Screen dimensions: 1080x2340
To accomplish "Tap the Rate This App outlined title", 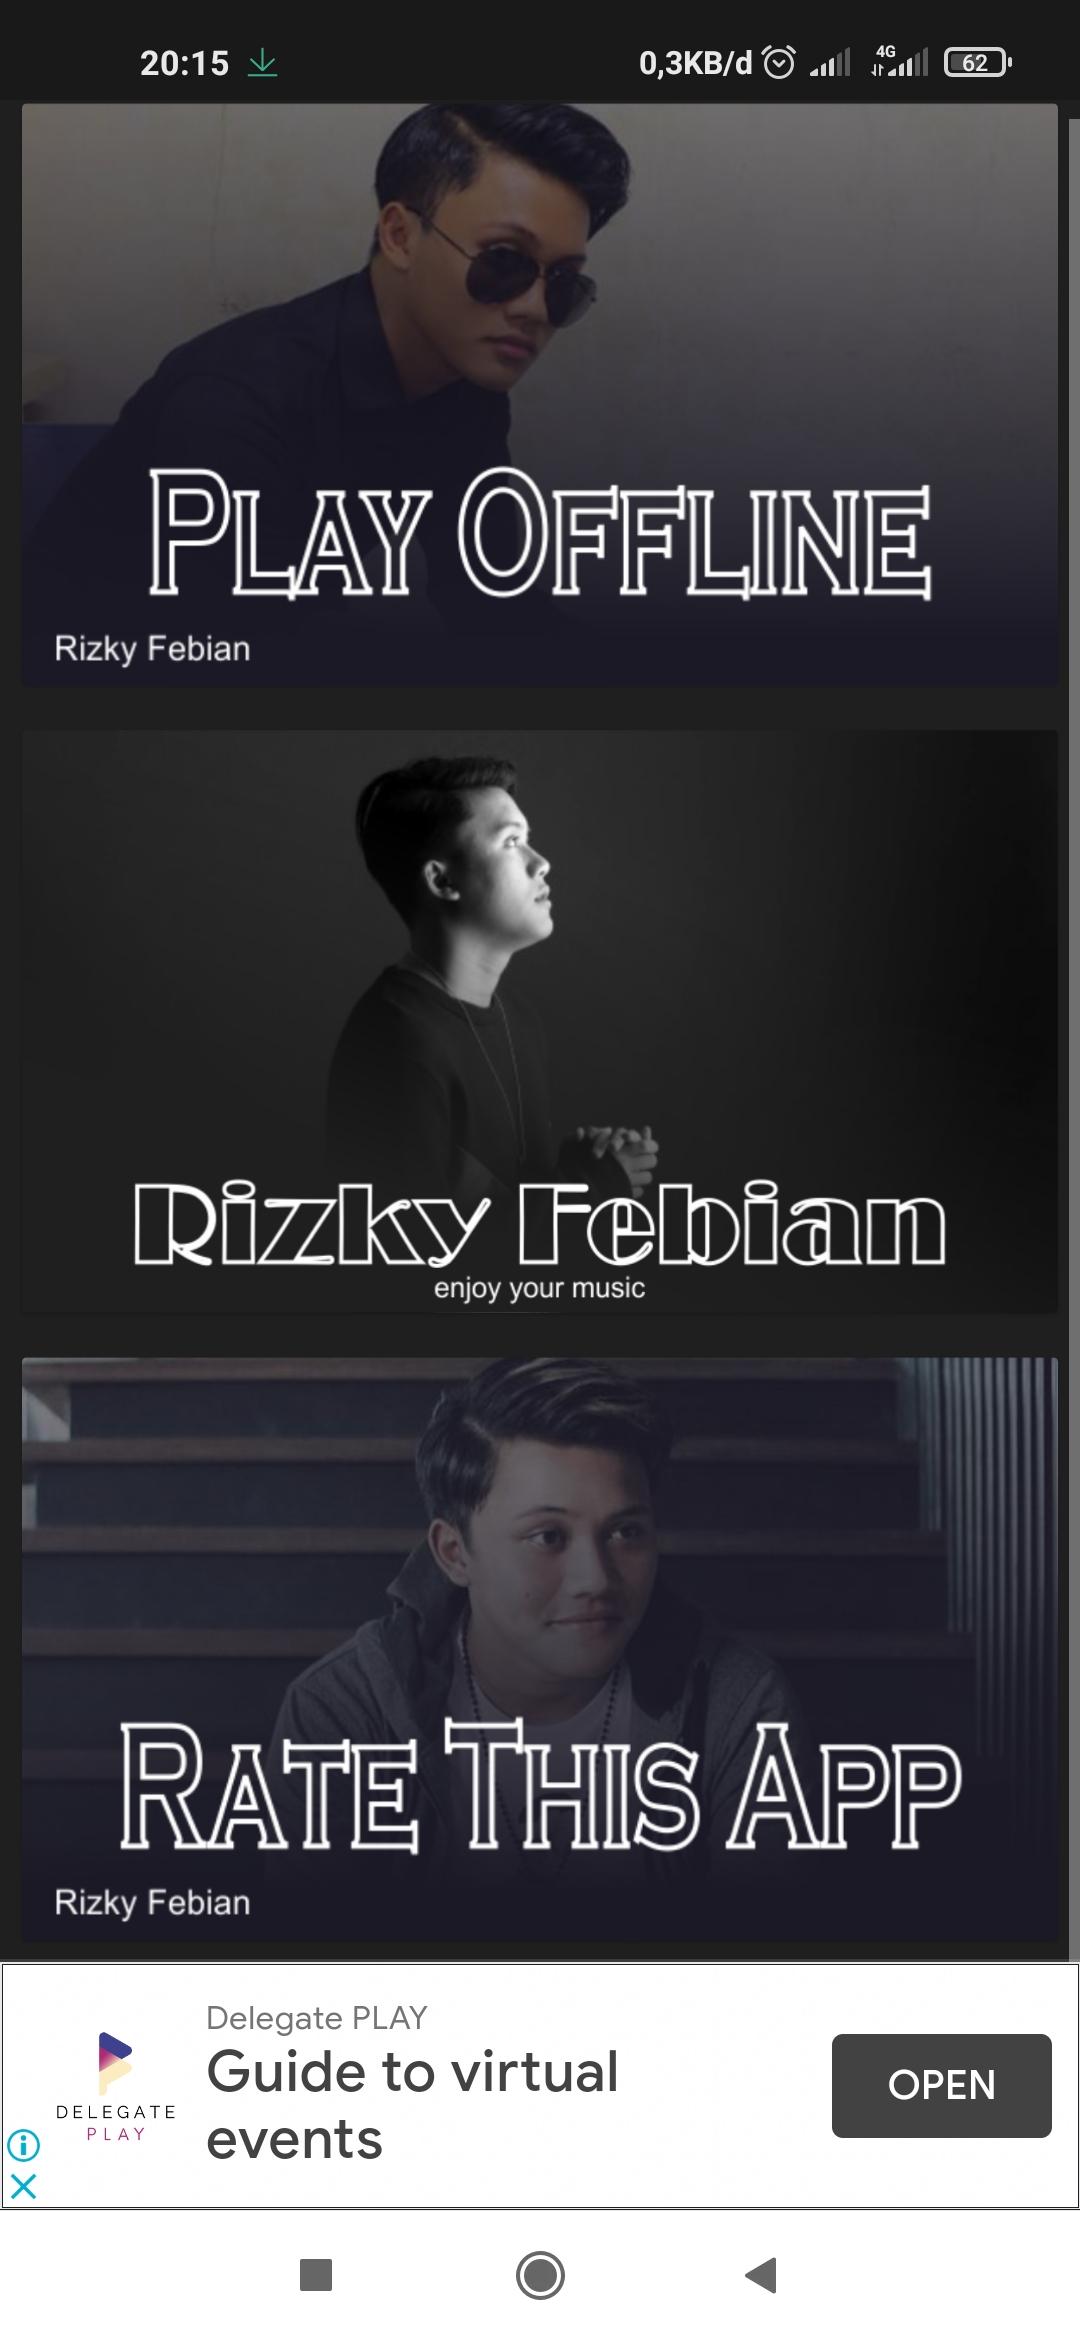I will click(x=540, y=1786).
